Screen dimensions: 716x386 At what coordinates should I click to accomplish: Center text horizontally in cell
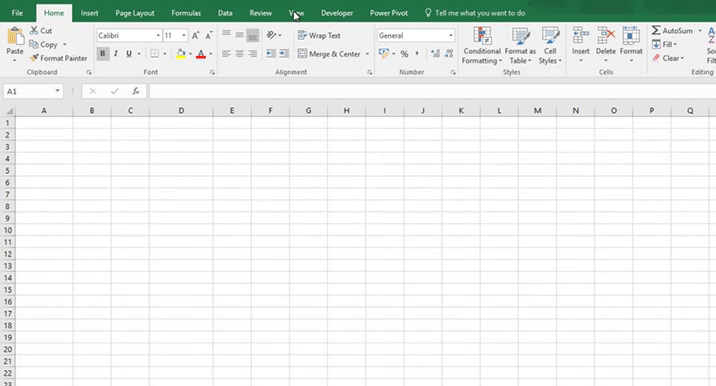click(239, 53)
